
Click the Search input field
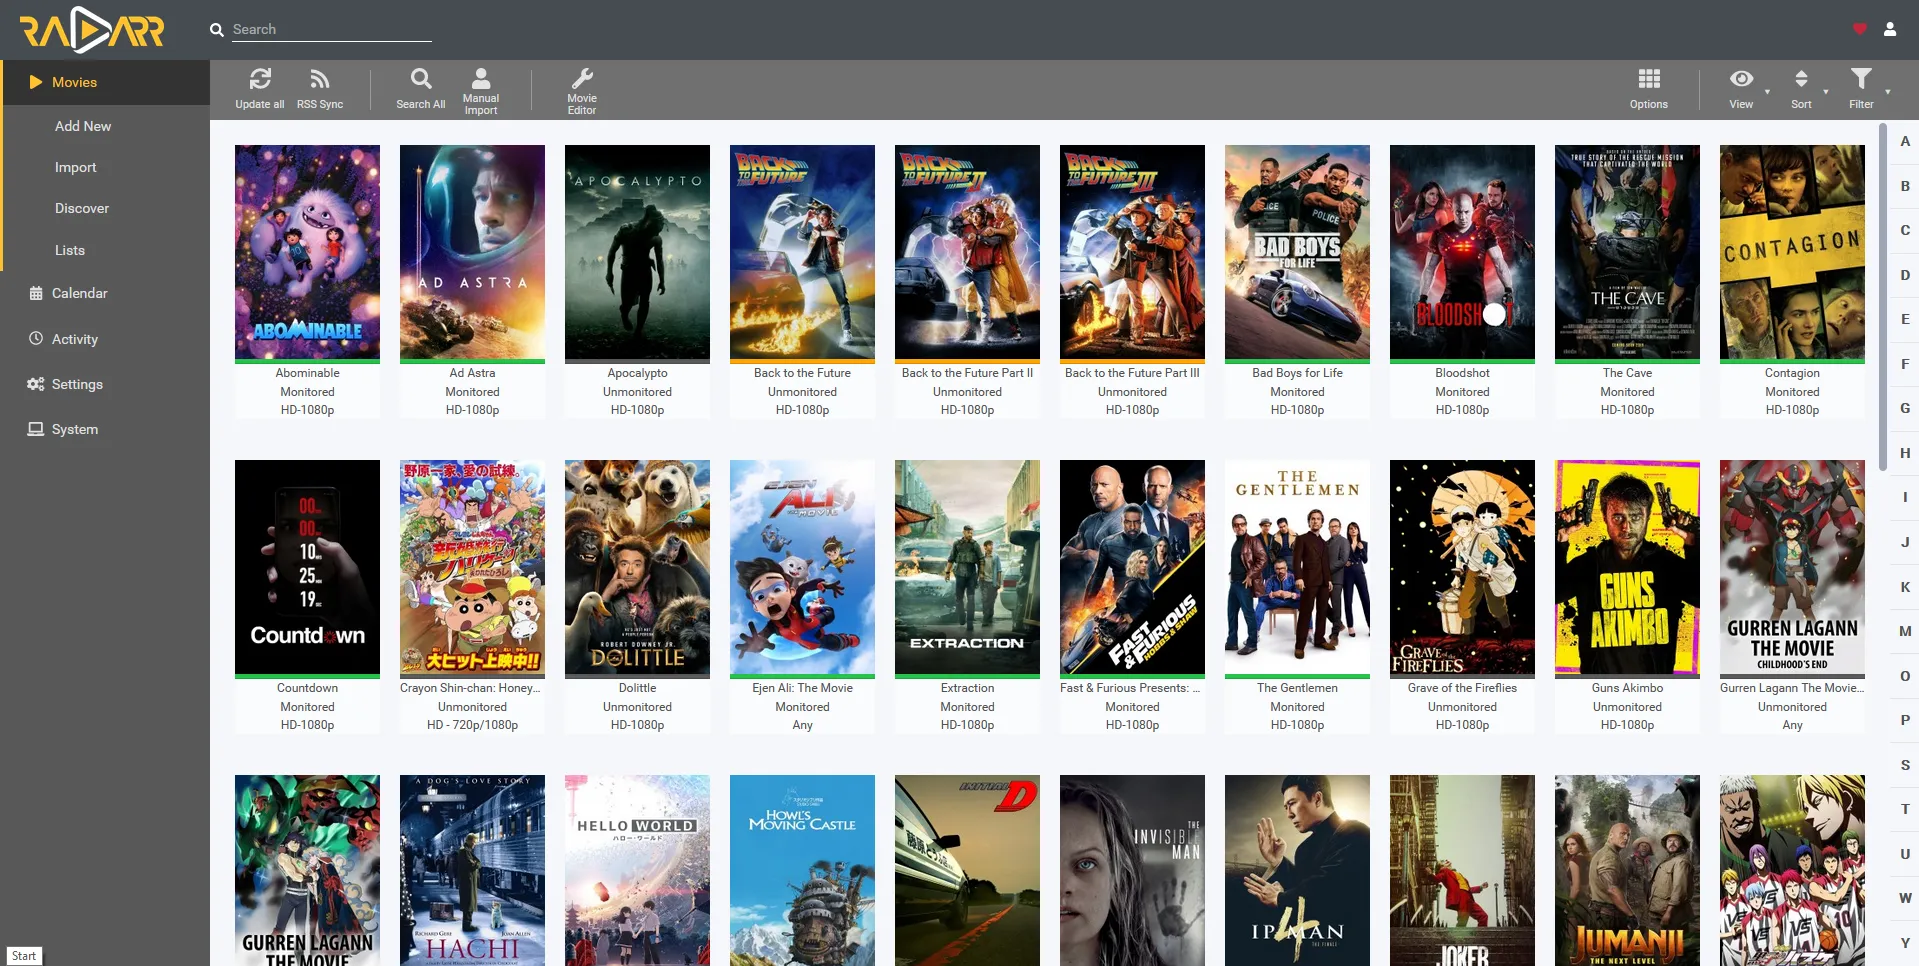tap(331, 30)
